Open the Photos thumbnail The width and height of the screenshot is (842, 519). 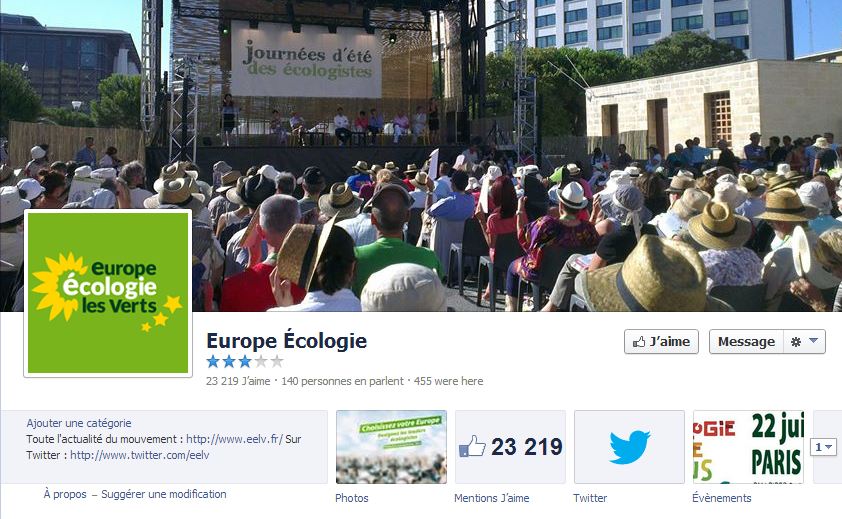(x=391, y=447)
